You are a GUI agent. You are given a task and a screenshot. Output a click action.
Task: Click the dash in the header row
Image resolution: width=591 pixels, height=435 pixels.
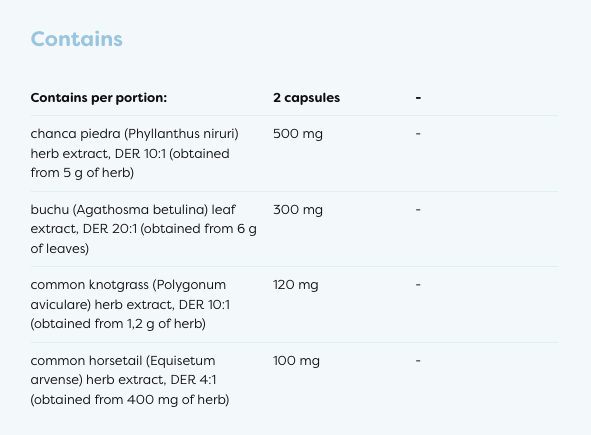pos(418,98)
